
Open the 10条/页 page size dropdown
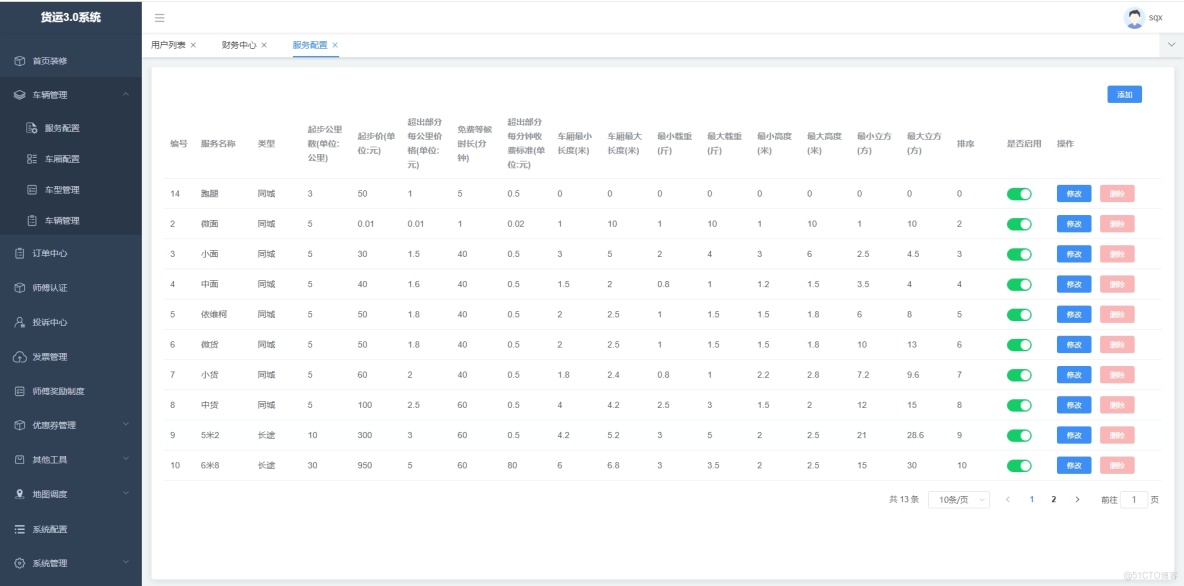(x=959, y=500)
